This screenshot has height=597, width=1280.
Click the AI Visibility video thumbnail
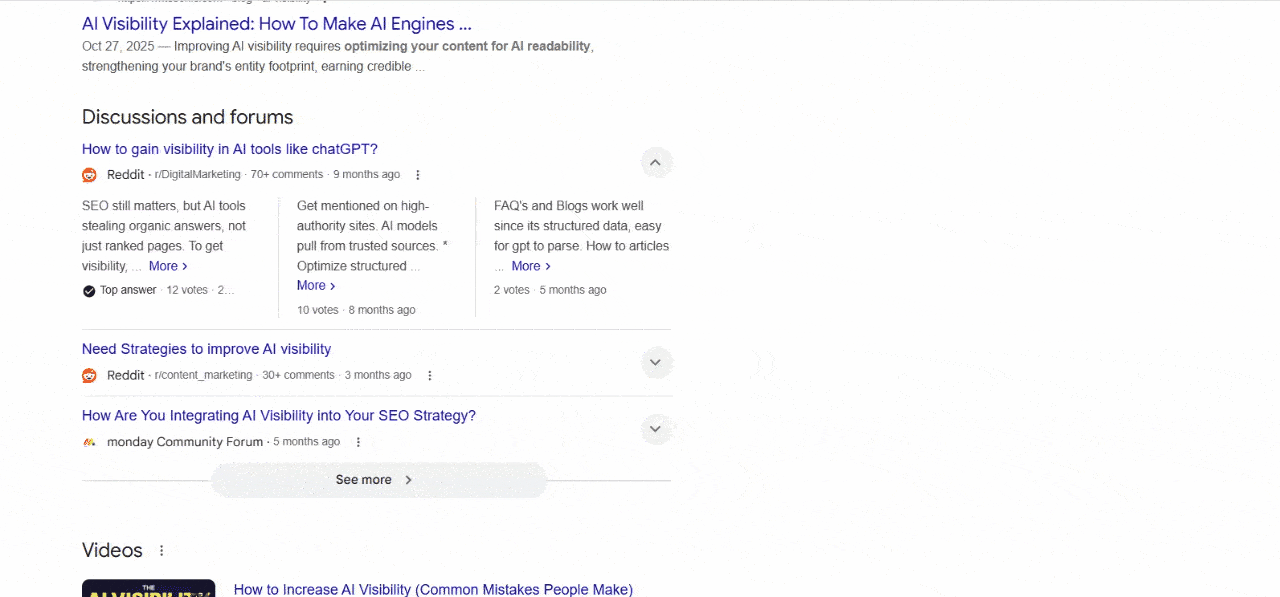click(x=148, y=589)
